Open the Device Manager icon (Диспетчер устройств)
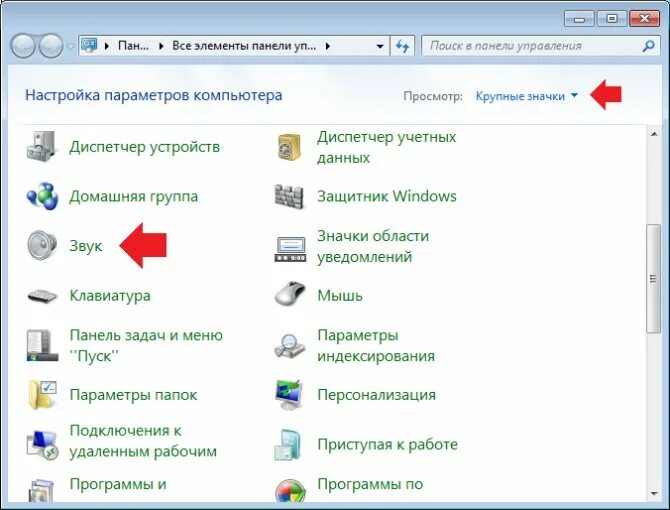Screen dimensions: 670x510 pyautogui.click(x=41, y=147)
